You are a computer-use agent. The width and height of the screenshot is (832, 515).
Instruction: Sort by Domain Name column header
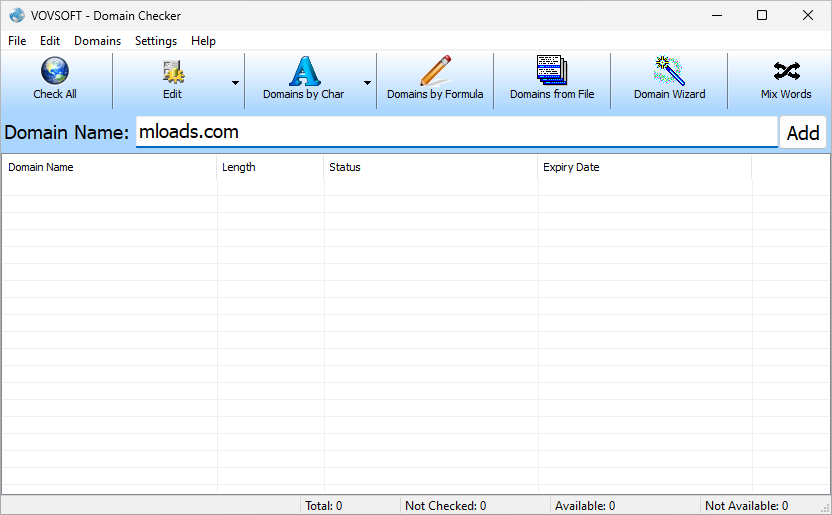109,167
